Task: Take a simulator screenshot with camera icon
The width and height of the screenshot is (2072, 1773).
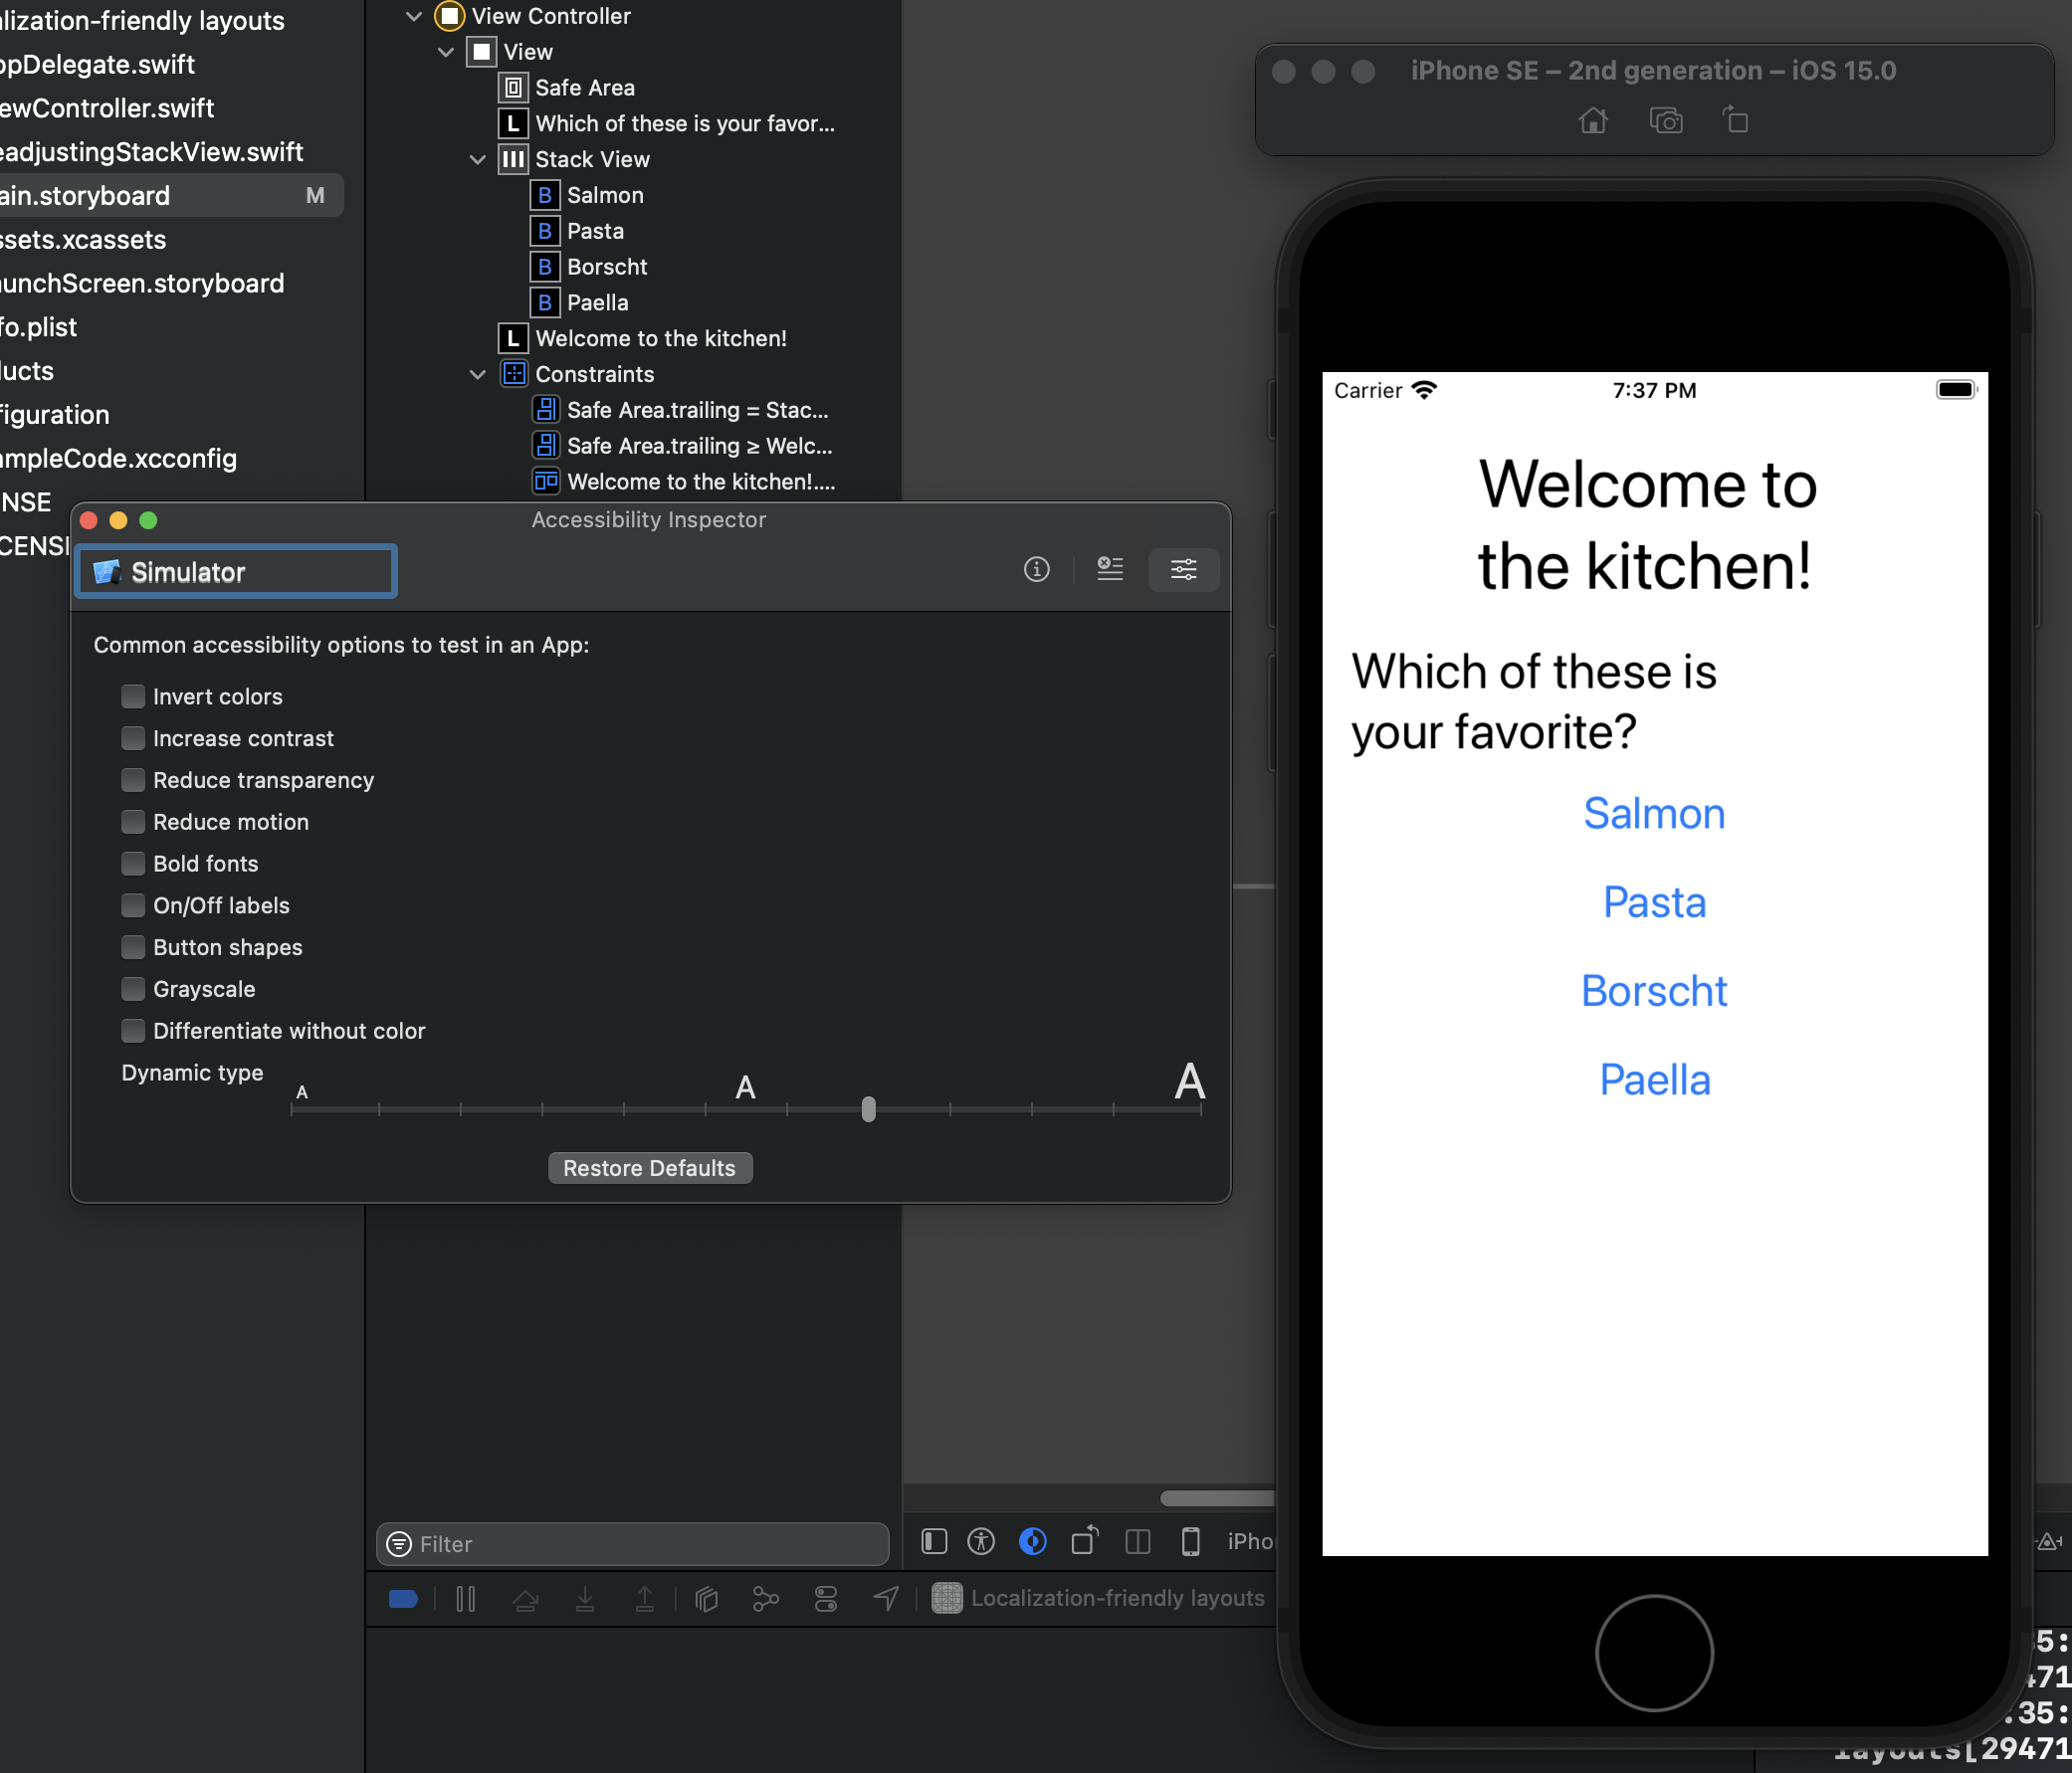Action: coord(1665,121)
